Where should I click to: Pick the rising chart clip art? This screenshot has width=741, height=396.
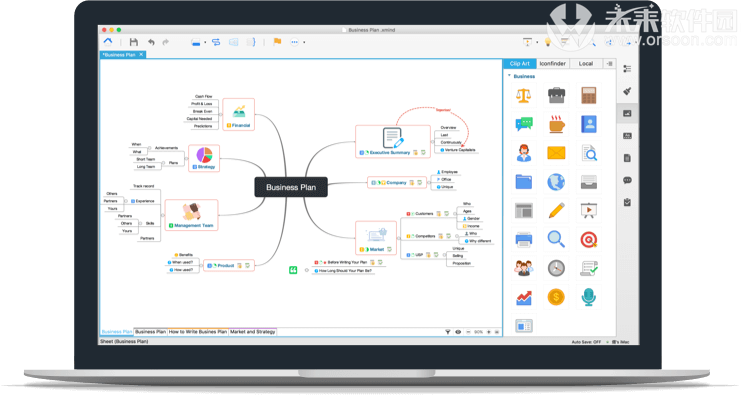pos(524,298)
